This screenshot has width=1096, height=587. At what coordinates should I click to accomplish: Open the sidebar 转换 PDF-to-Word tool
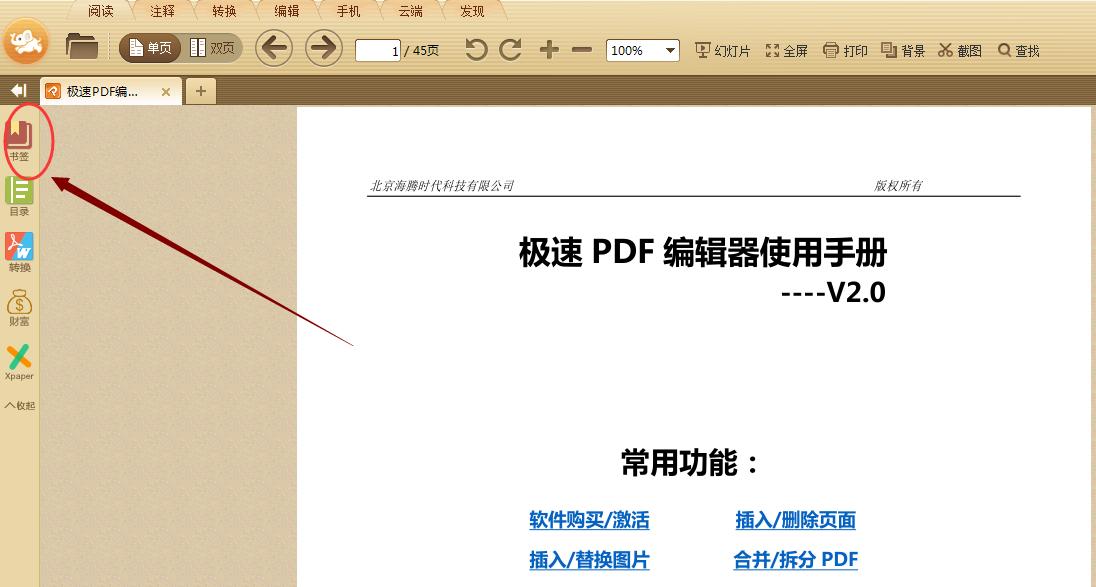19,252
